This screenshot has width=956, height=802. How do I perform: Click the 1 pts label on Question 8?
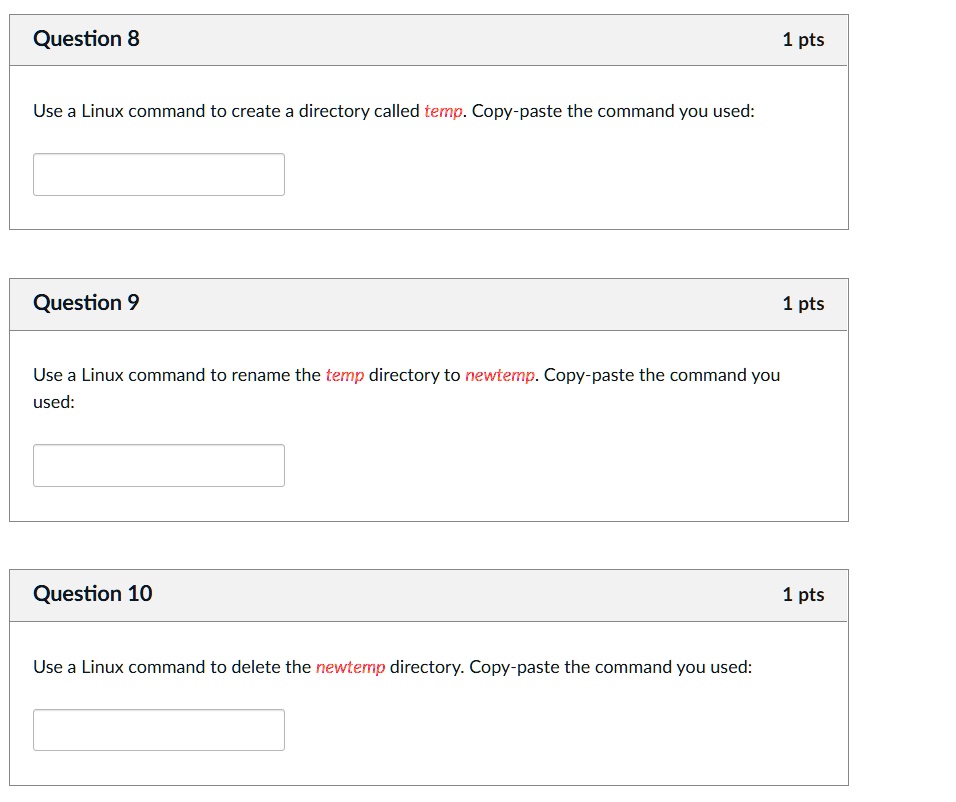click(806, 39)
